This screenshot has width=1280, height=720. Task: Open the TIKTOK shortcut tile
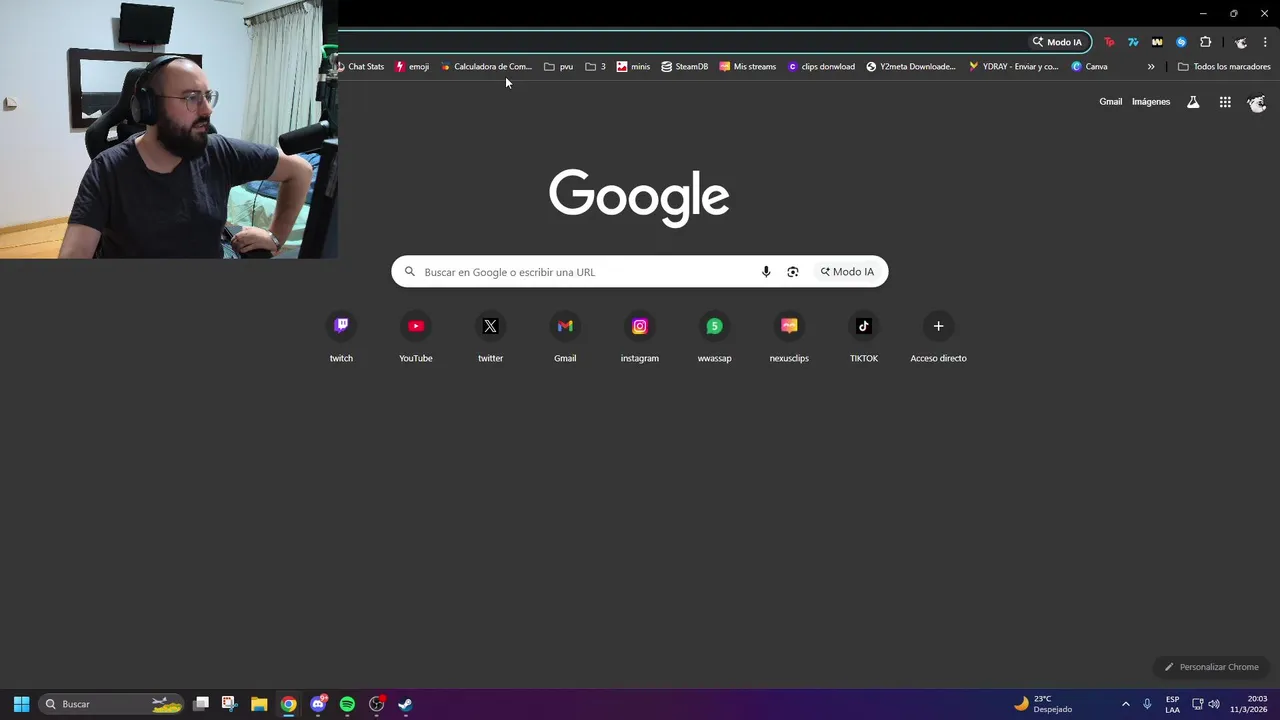tap(864, 338)
